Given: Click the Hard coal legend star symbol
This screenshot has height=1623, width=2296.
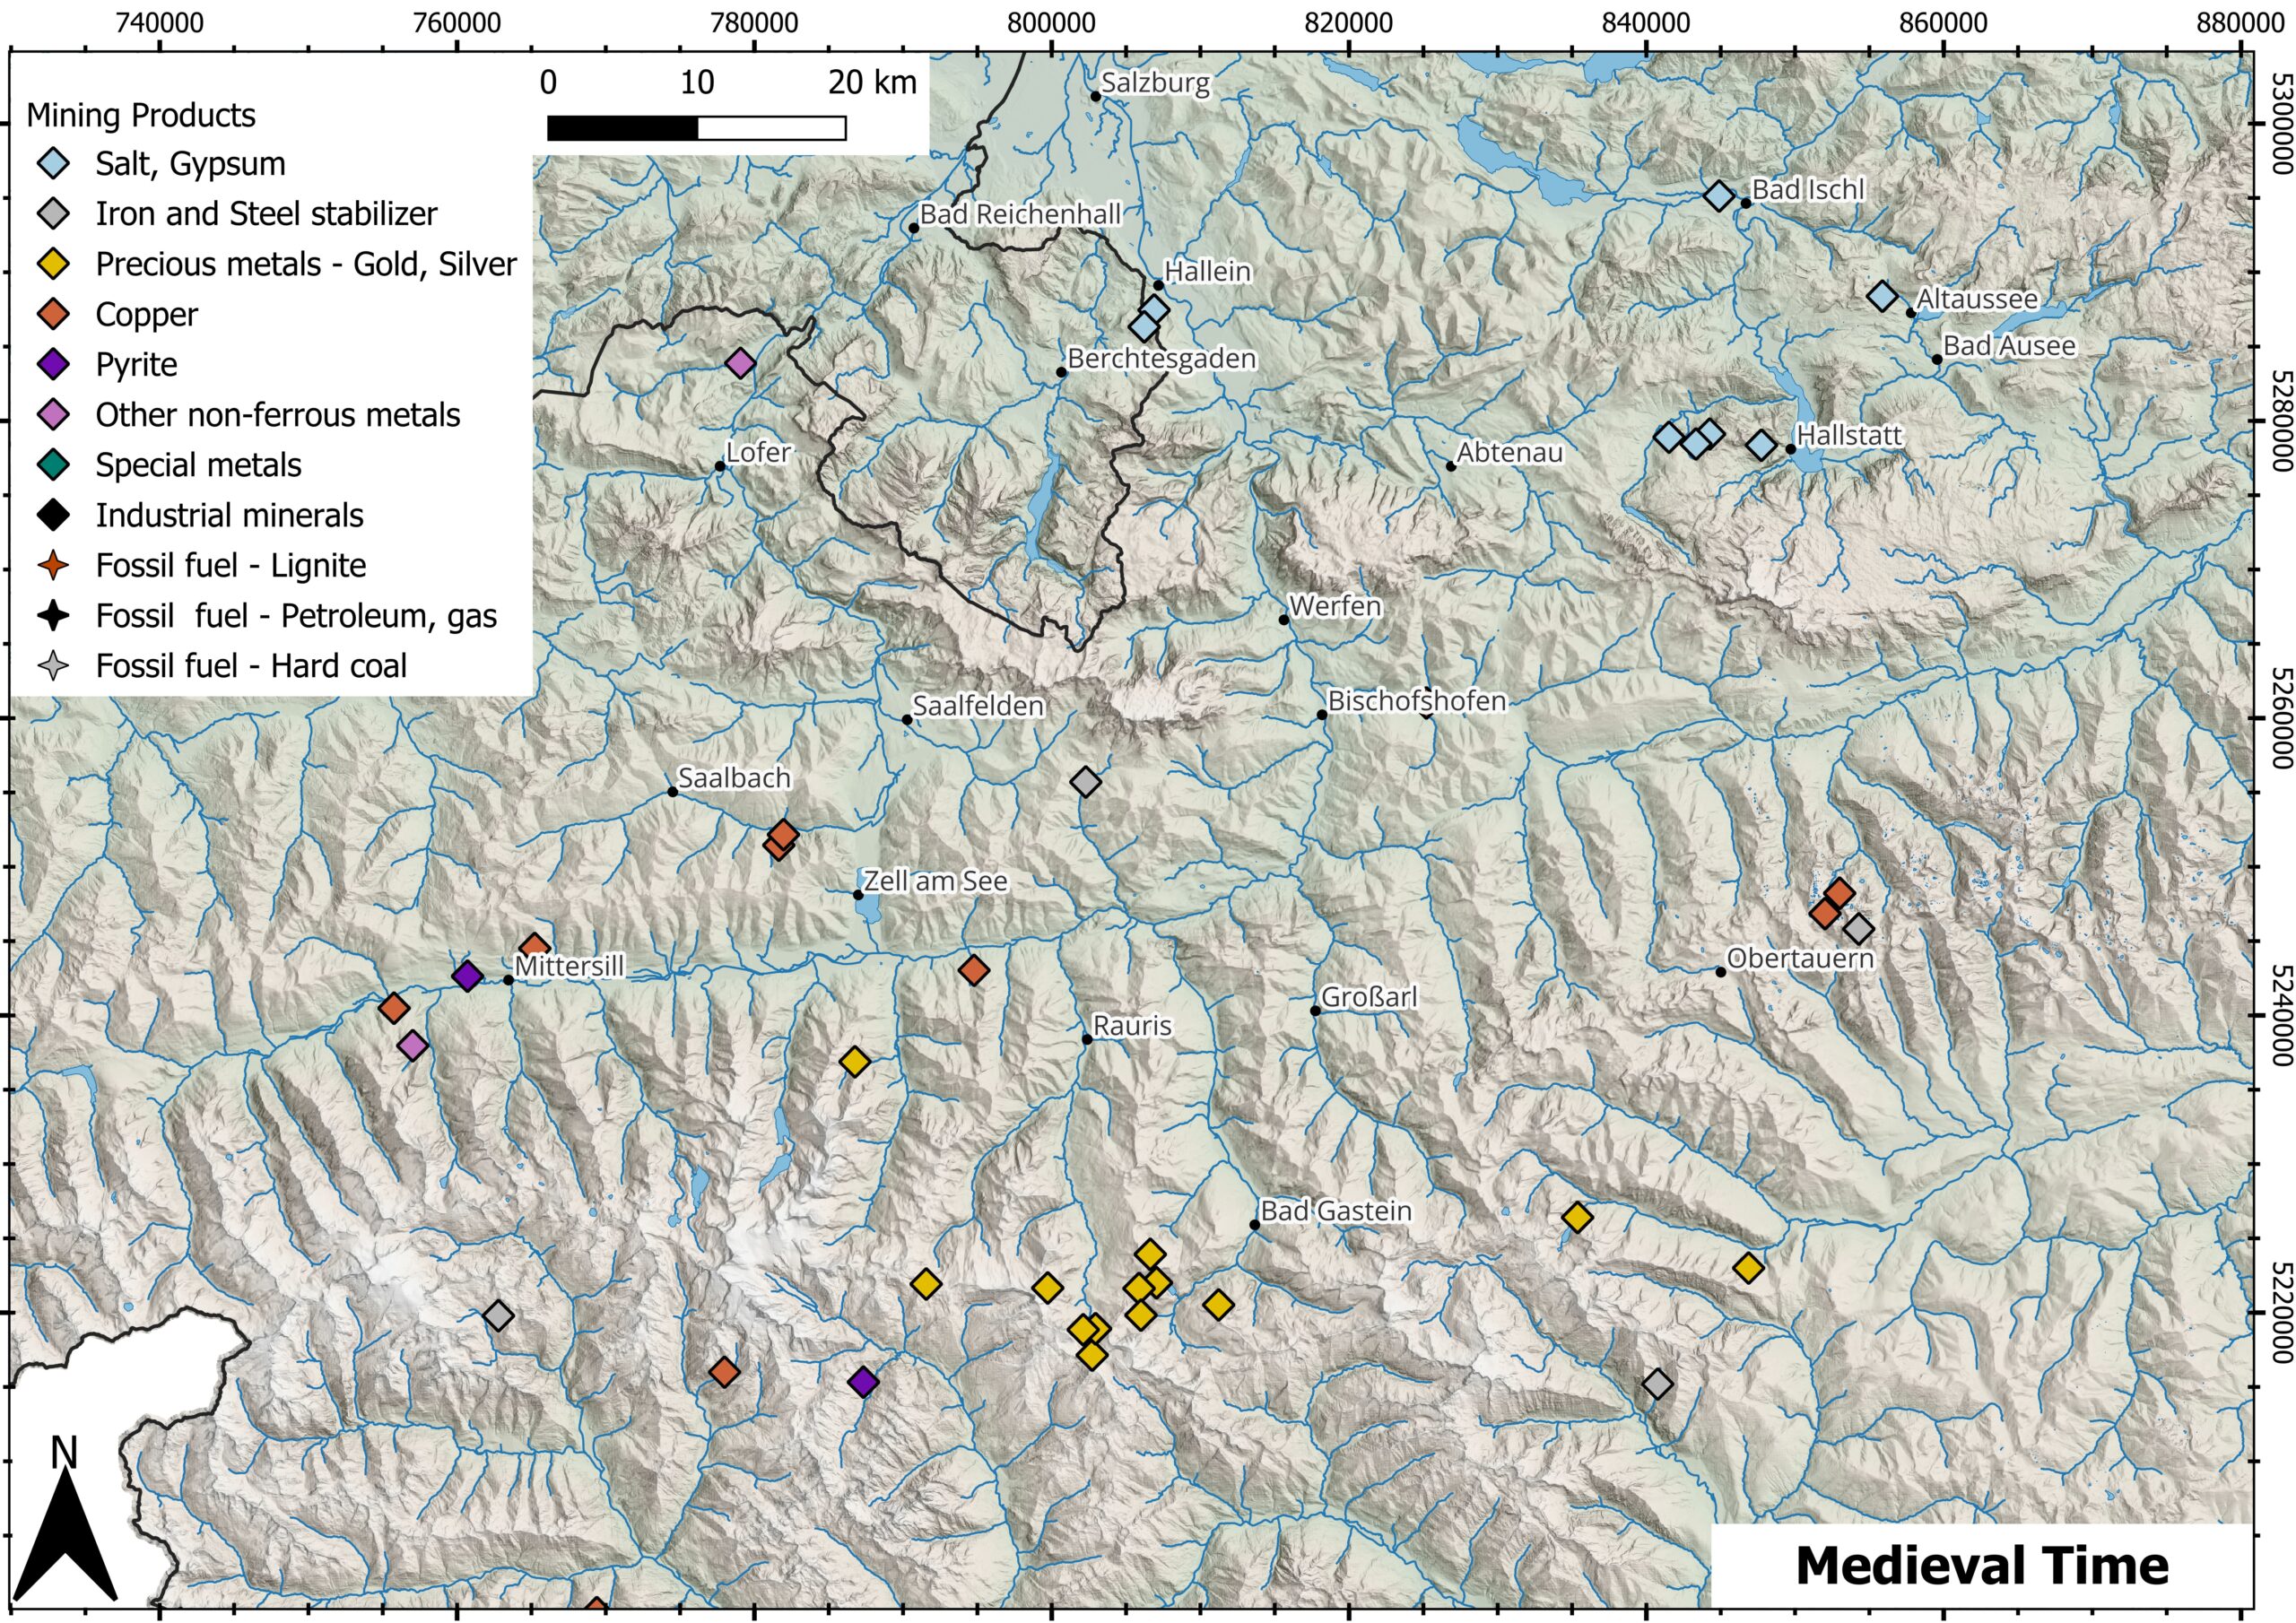Looking at the screenshot, I should click(x=53, y=665).
